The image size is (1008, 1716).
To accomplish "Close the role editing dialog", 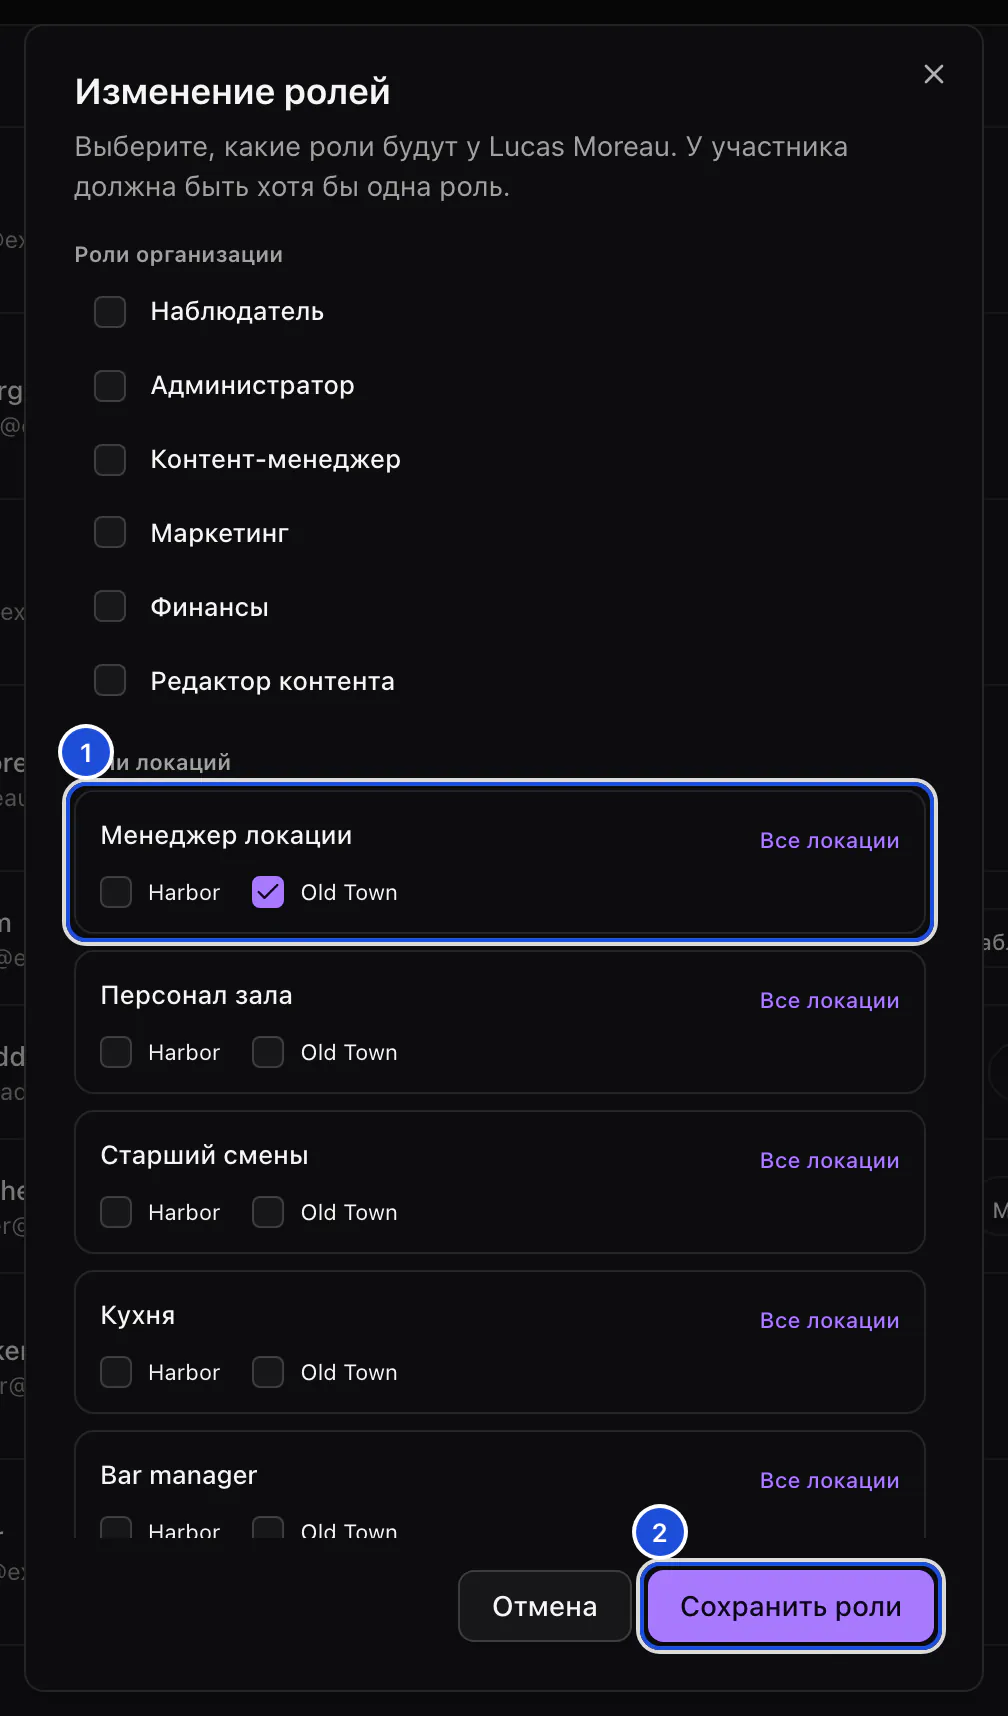I will tap(933, 74).
